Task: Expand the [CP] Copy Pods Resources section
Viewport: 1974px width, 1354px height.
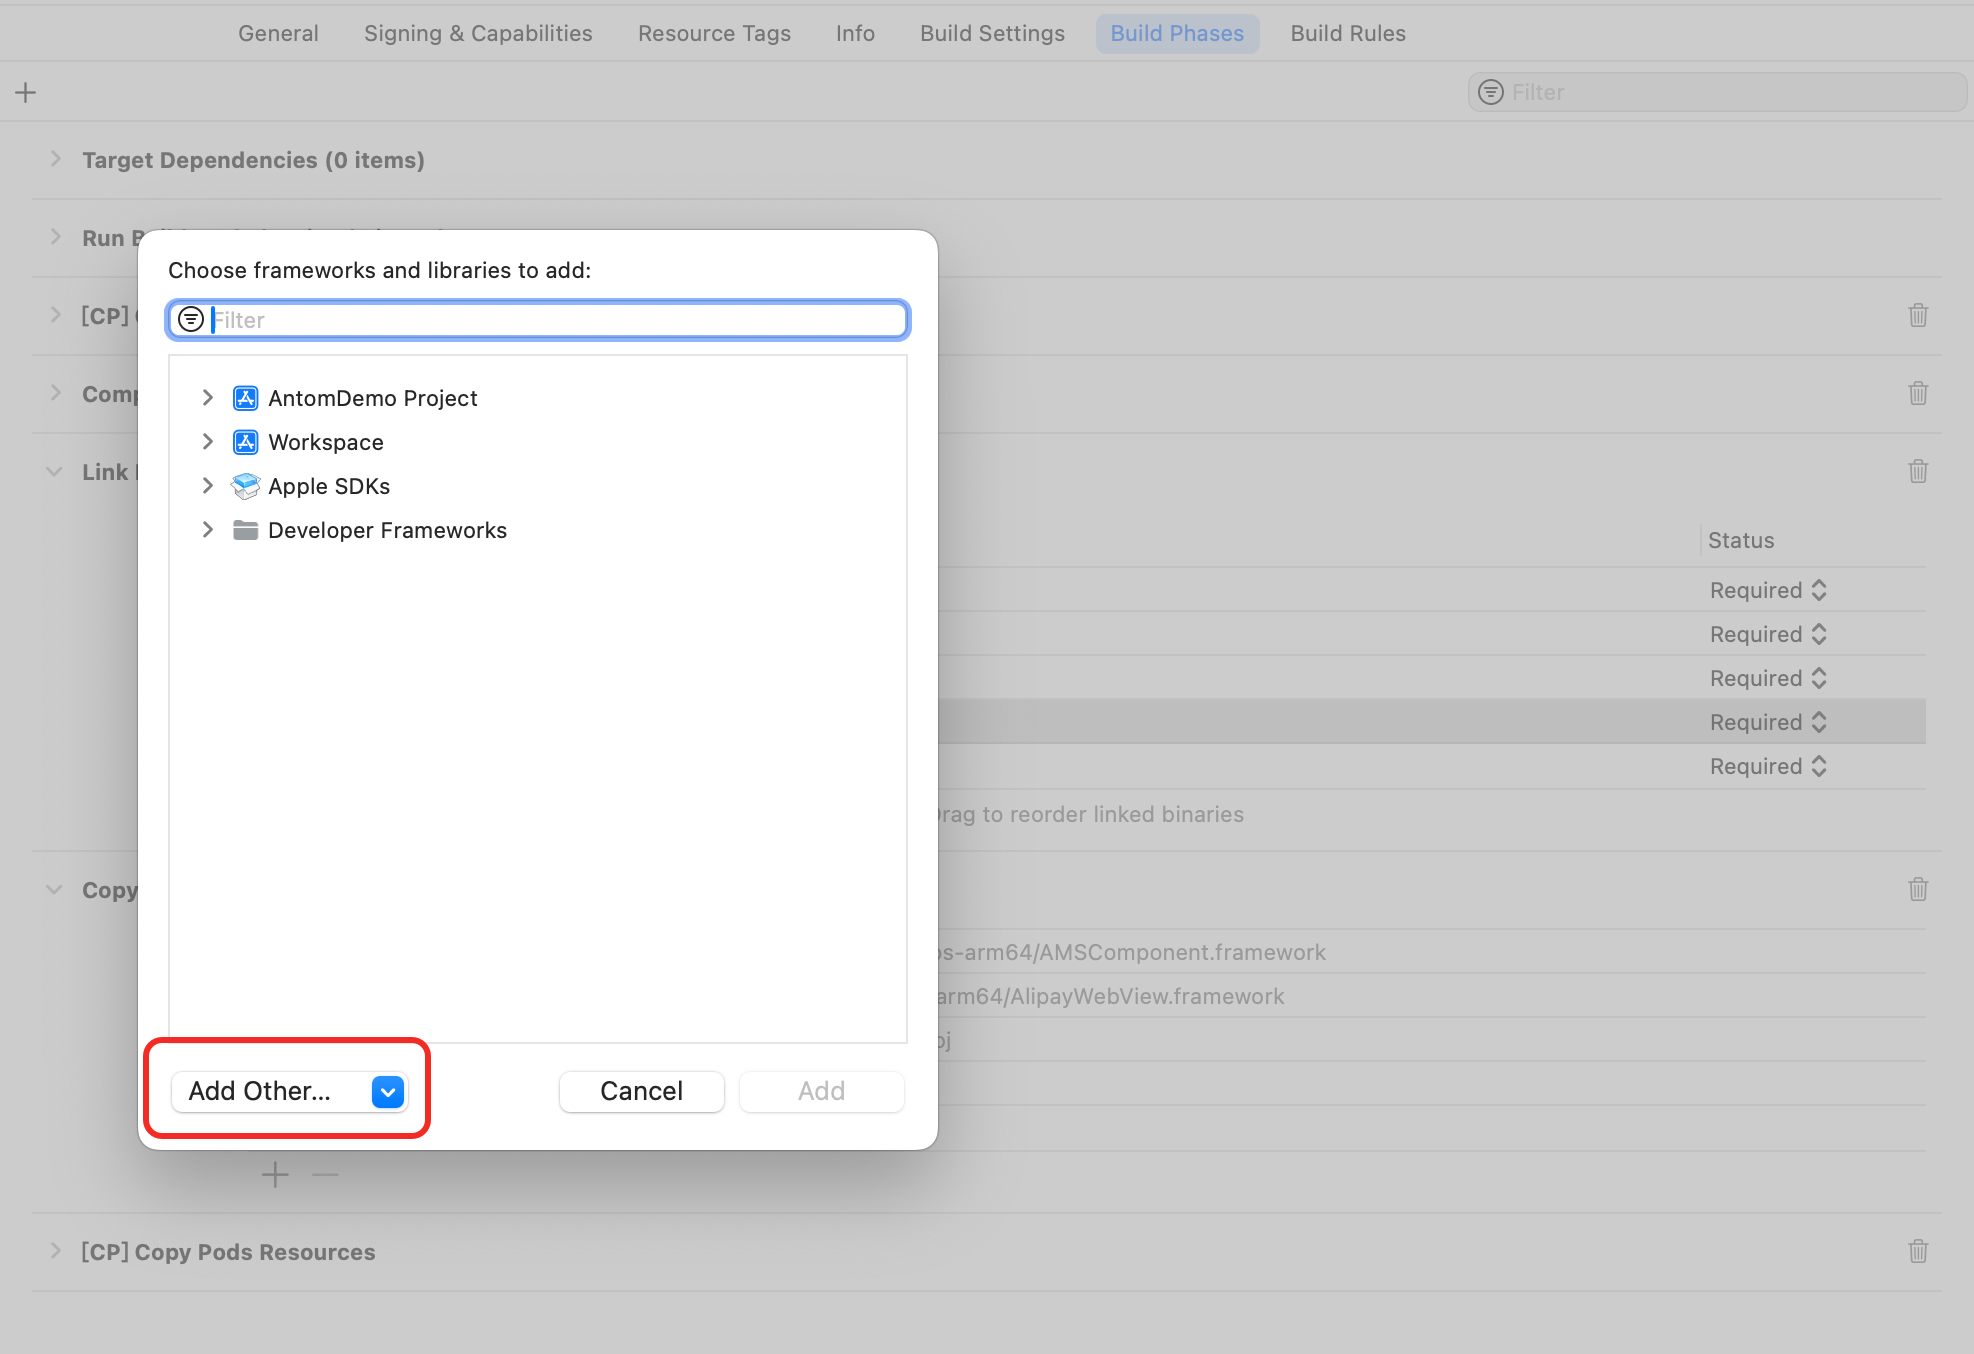Action: tap(56, 1252)
